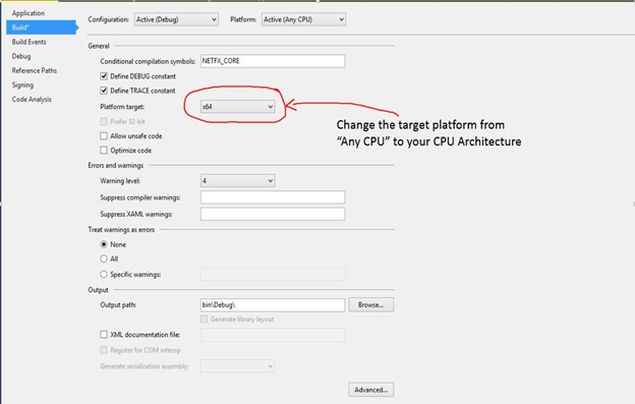Go to the Signing tab

pyautogui.click(x=22, y=85)
